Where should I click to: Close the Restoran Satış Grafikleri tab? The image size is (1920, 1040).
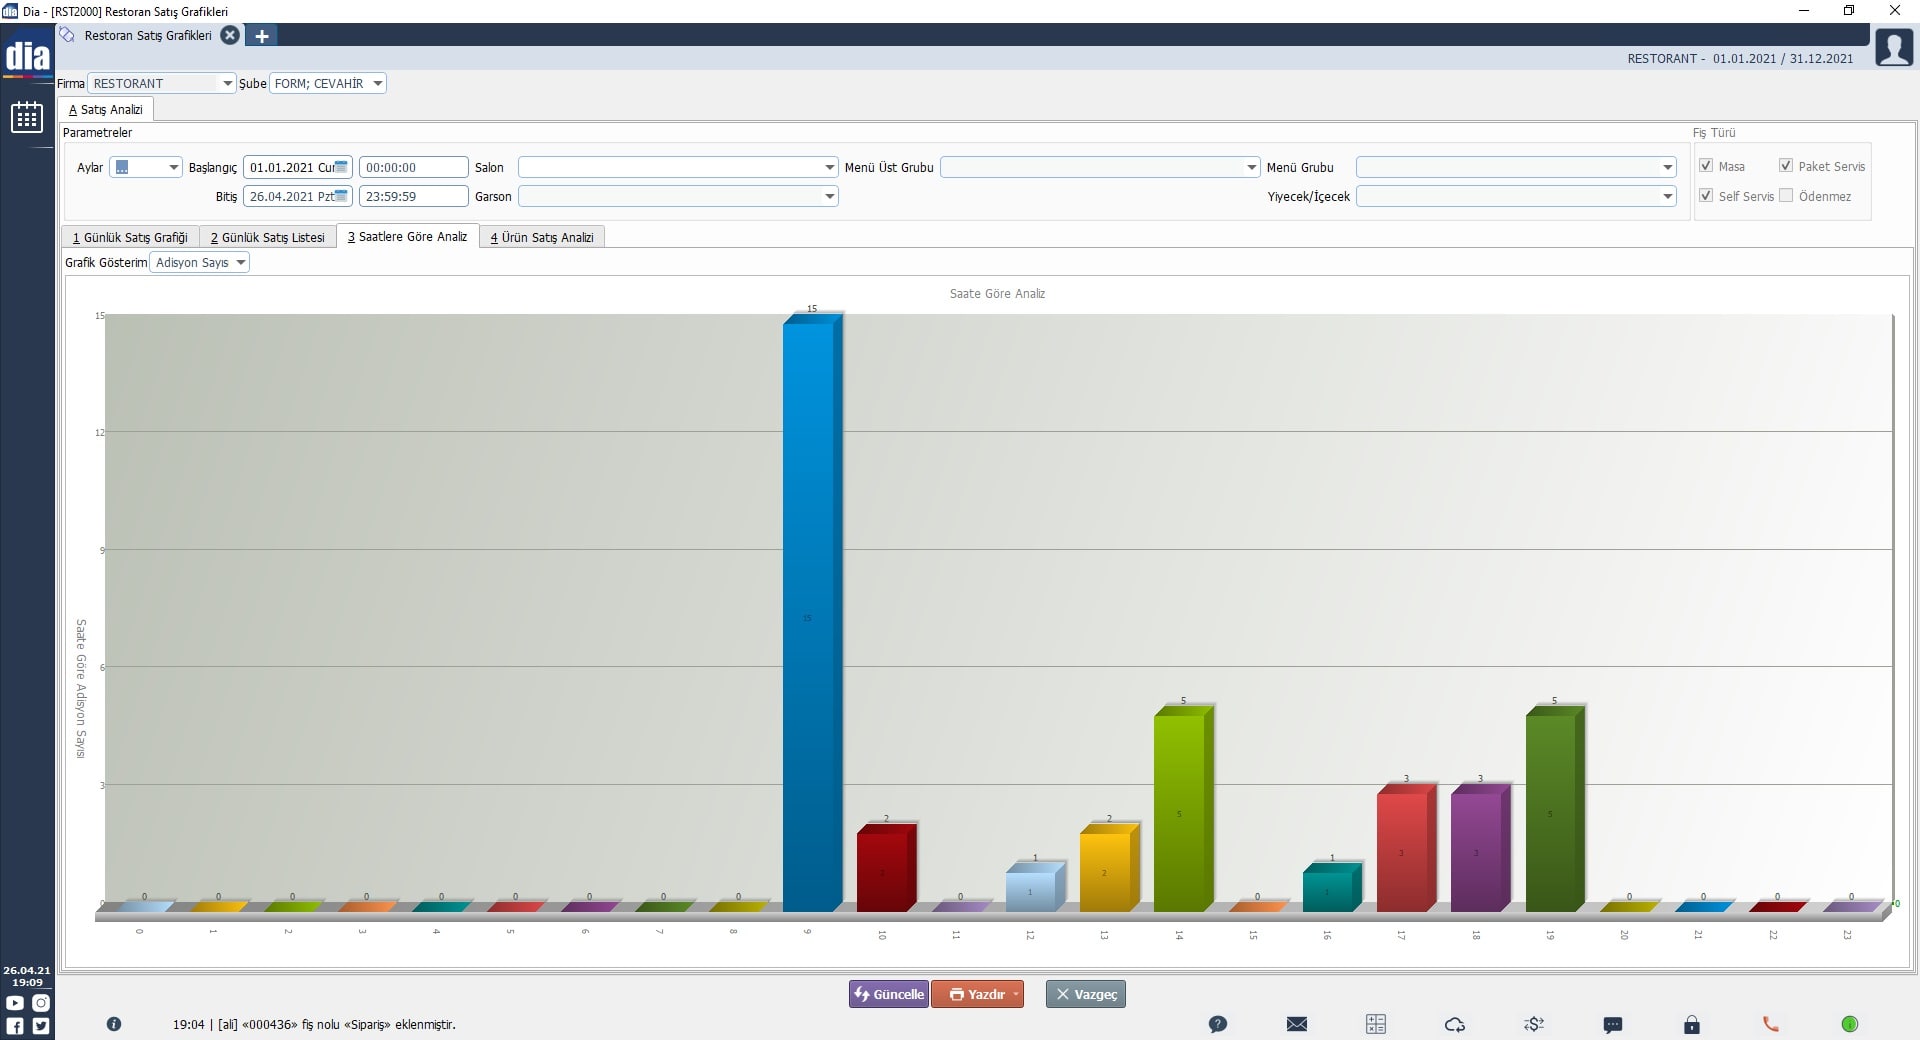pos(230,35)
